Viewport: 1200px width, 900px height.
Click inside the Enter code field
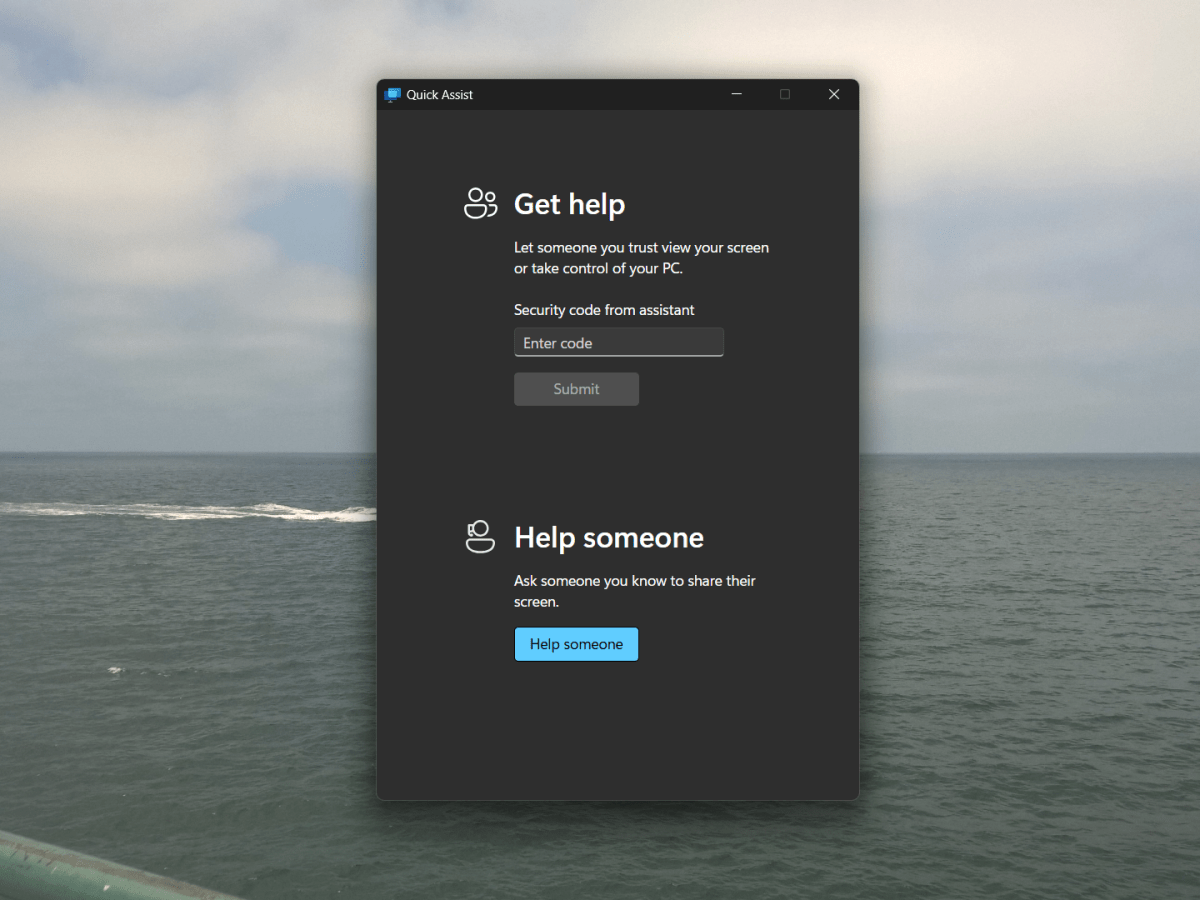pyautogui.click(x=618, y=342)
